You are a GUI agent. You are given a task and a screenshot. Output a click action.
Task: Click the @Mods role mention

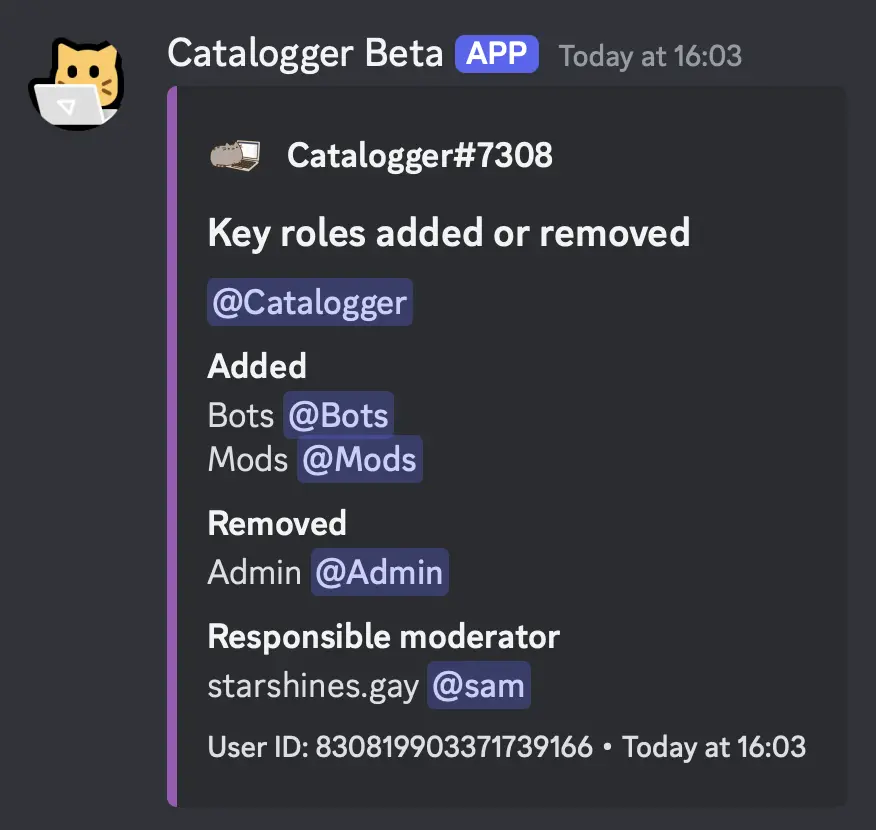tap(359, 459)
